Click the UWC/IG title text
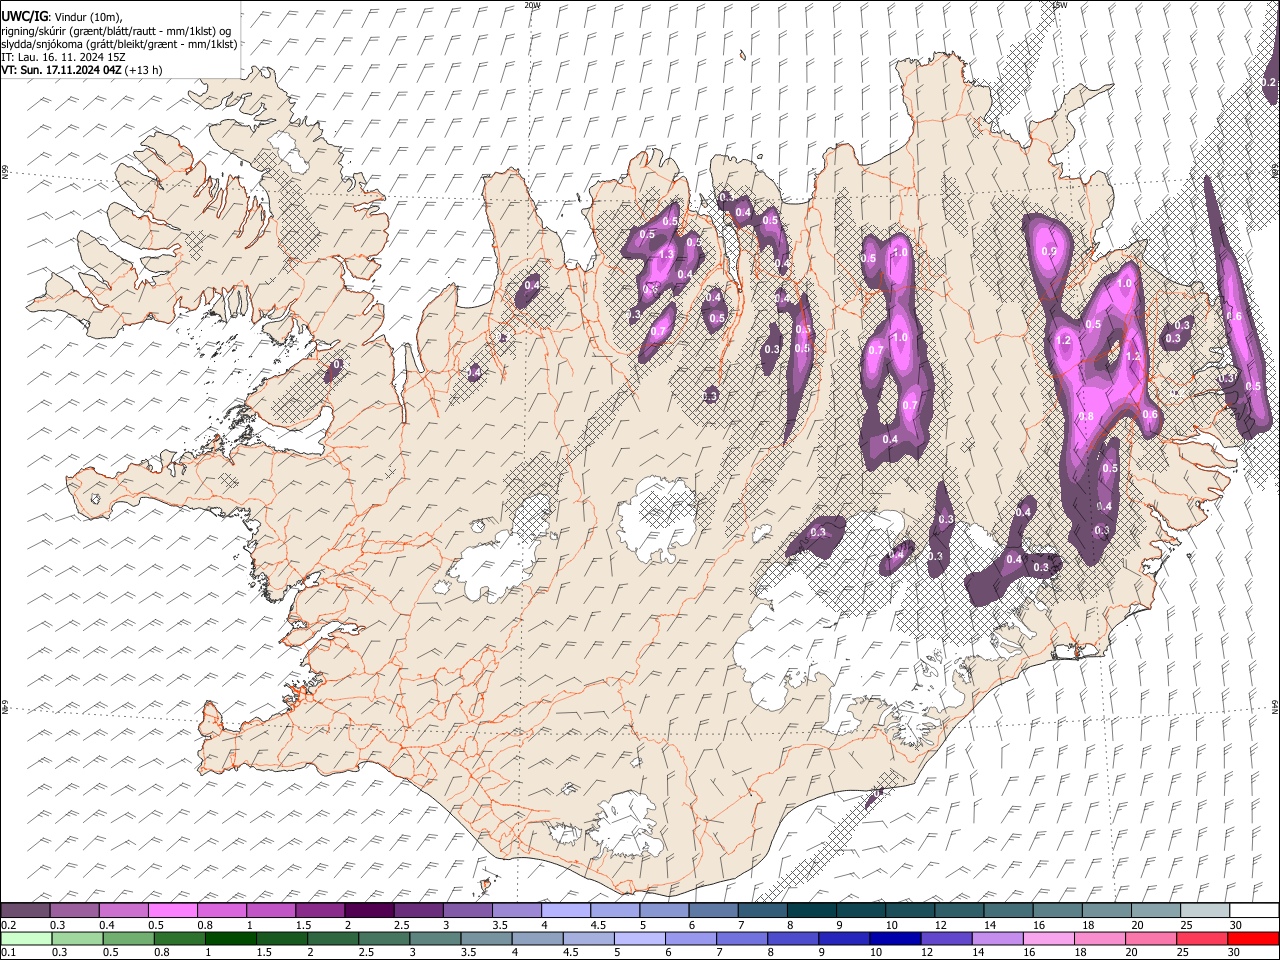 [24, 17]
